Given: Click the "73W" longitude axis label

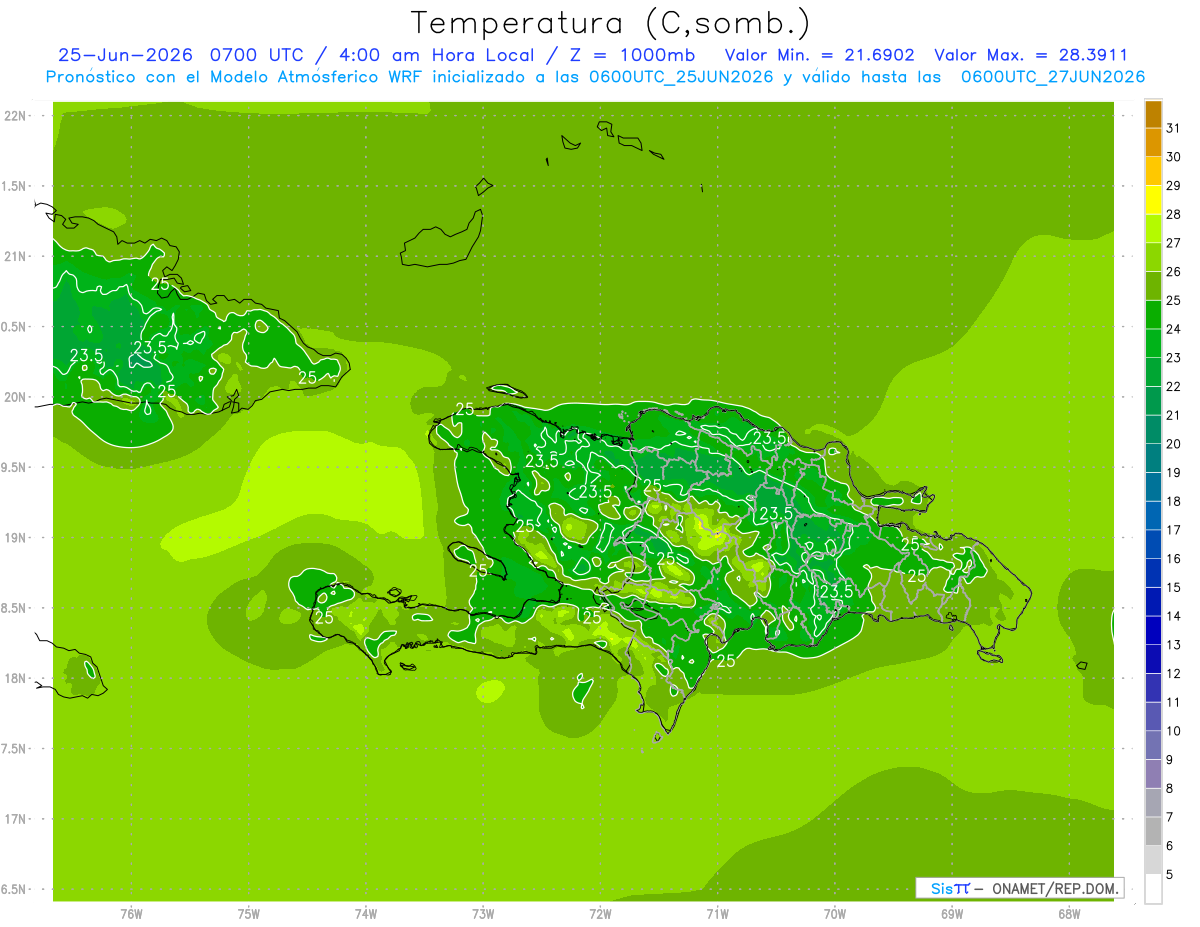Looking at the screenshot, I should [483, 914].
